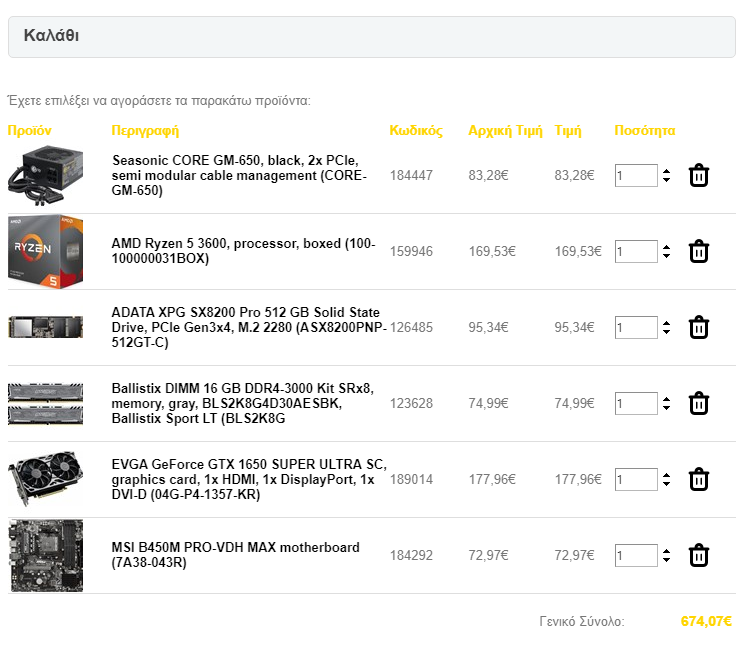
Task: Open the MSI motherboard thumbnail
Action: [46, 555]
